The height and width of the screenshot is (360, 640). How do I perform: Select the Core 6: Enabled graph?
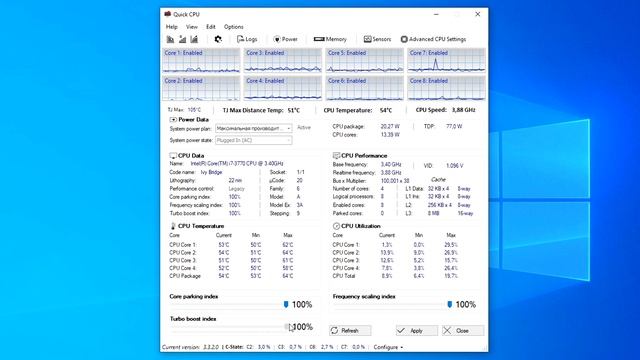click(364, 88)
